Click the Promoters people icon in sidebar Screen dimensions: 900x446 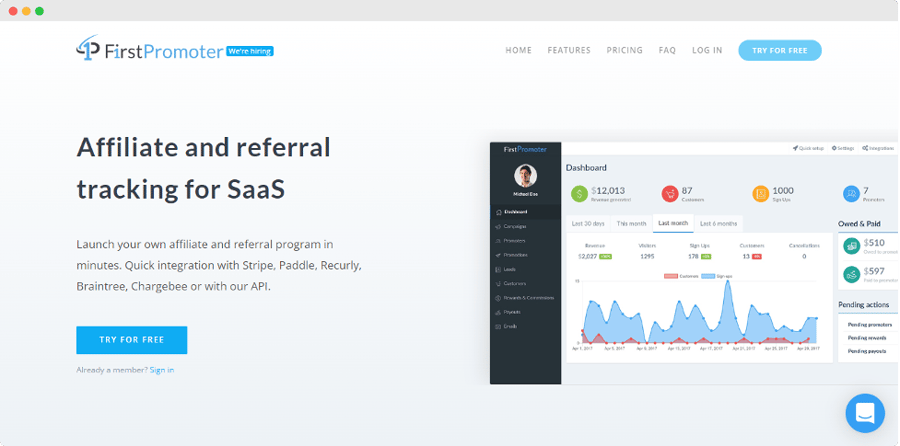tap(498, 241)
